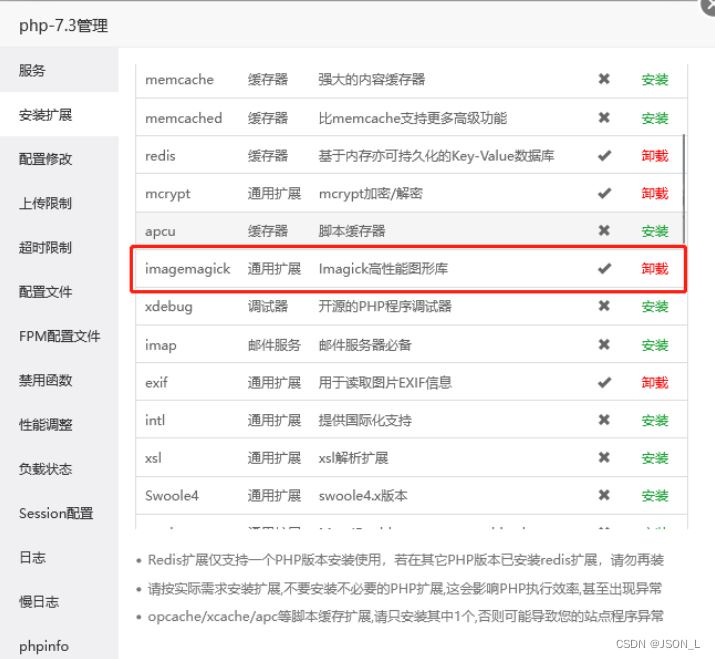Click the cross status icon for xsl
The height and width of the screenshot is (659, 715).
point(604,457)
